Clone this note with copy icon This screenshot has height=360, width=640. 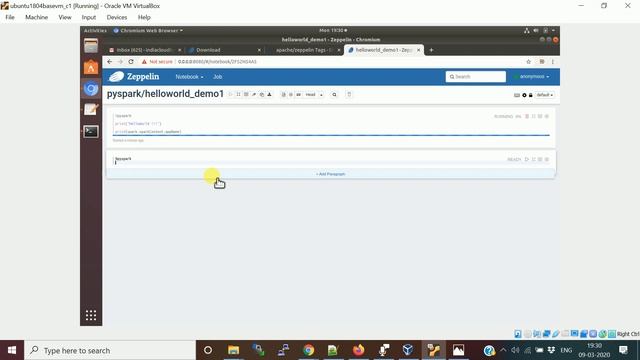click(262, 94)
